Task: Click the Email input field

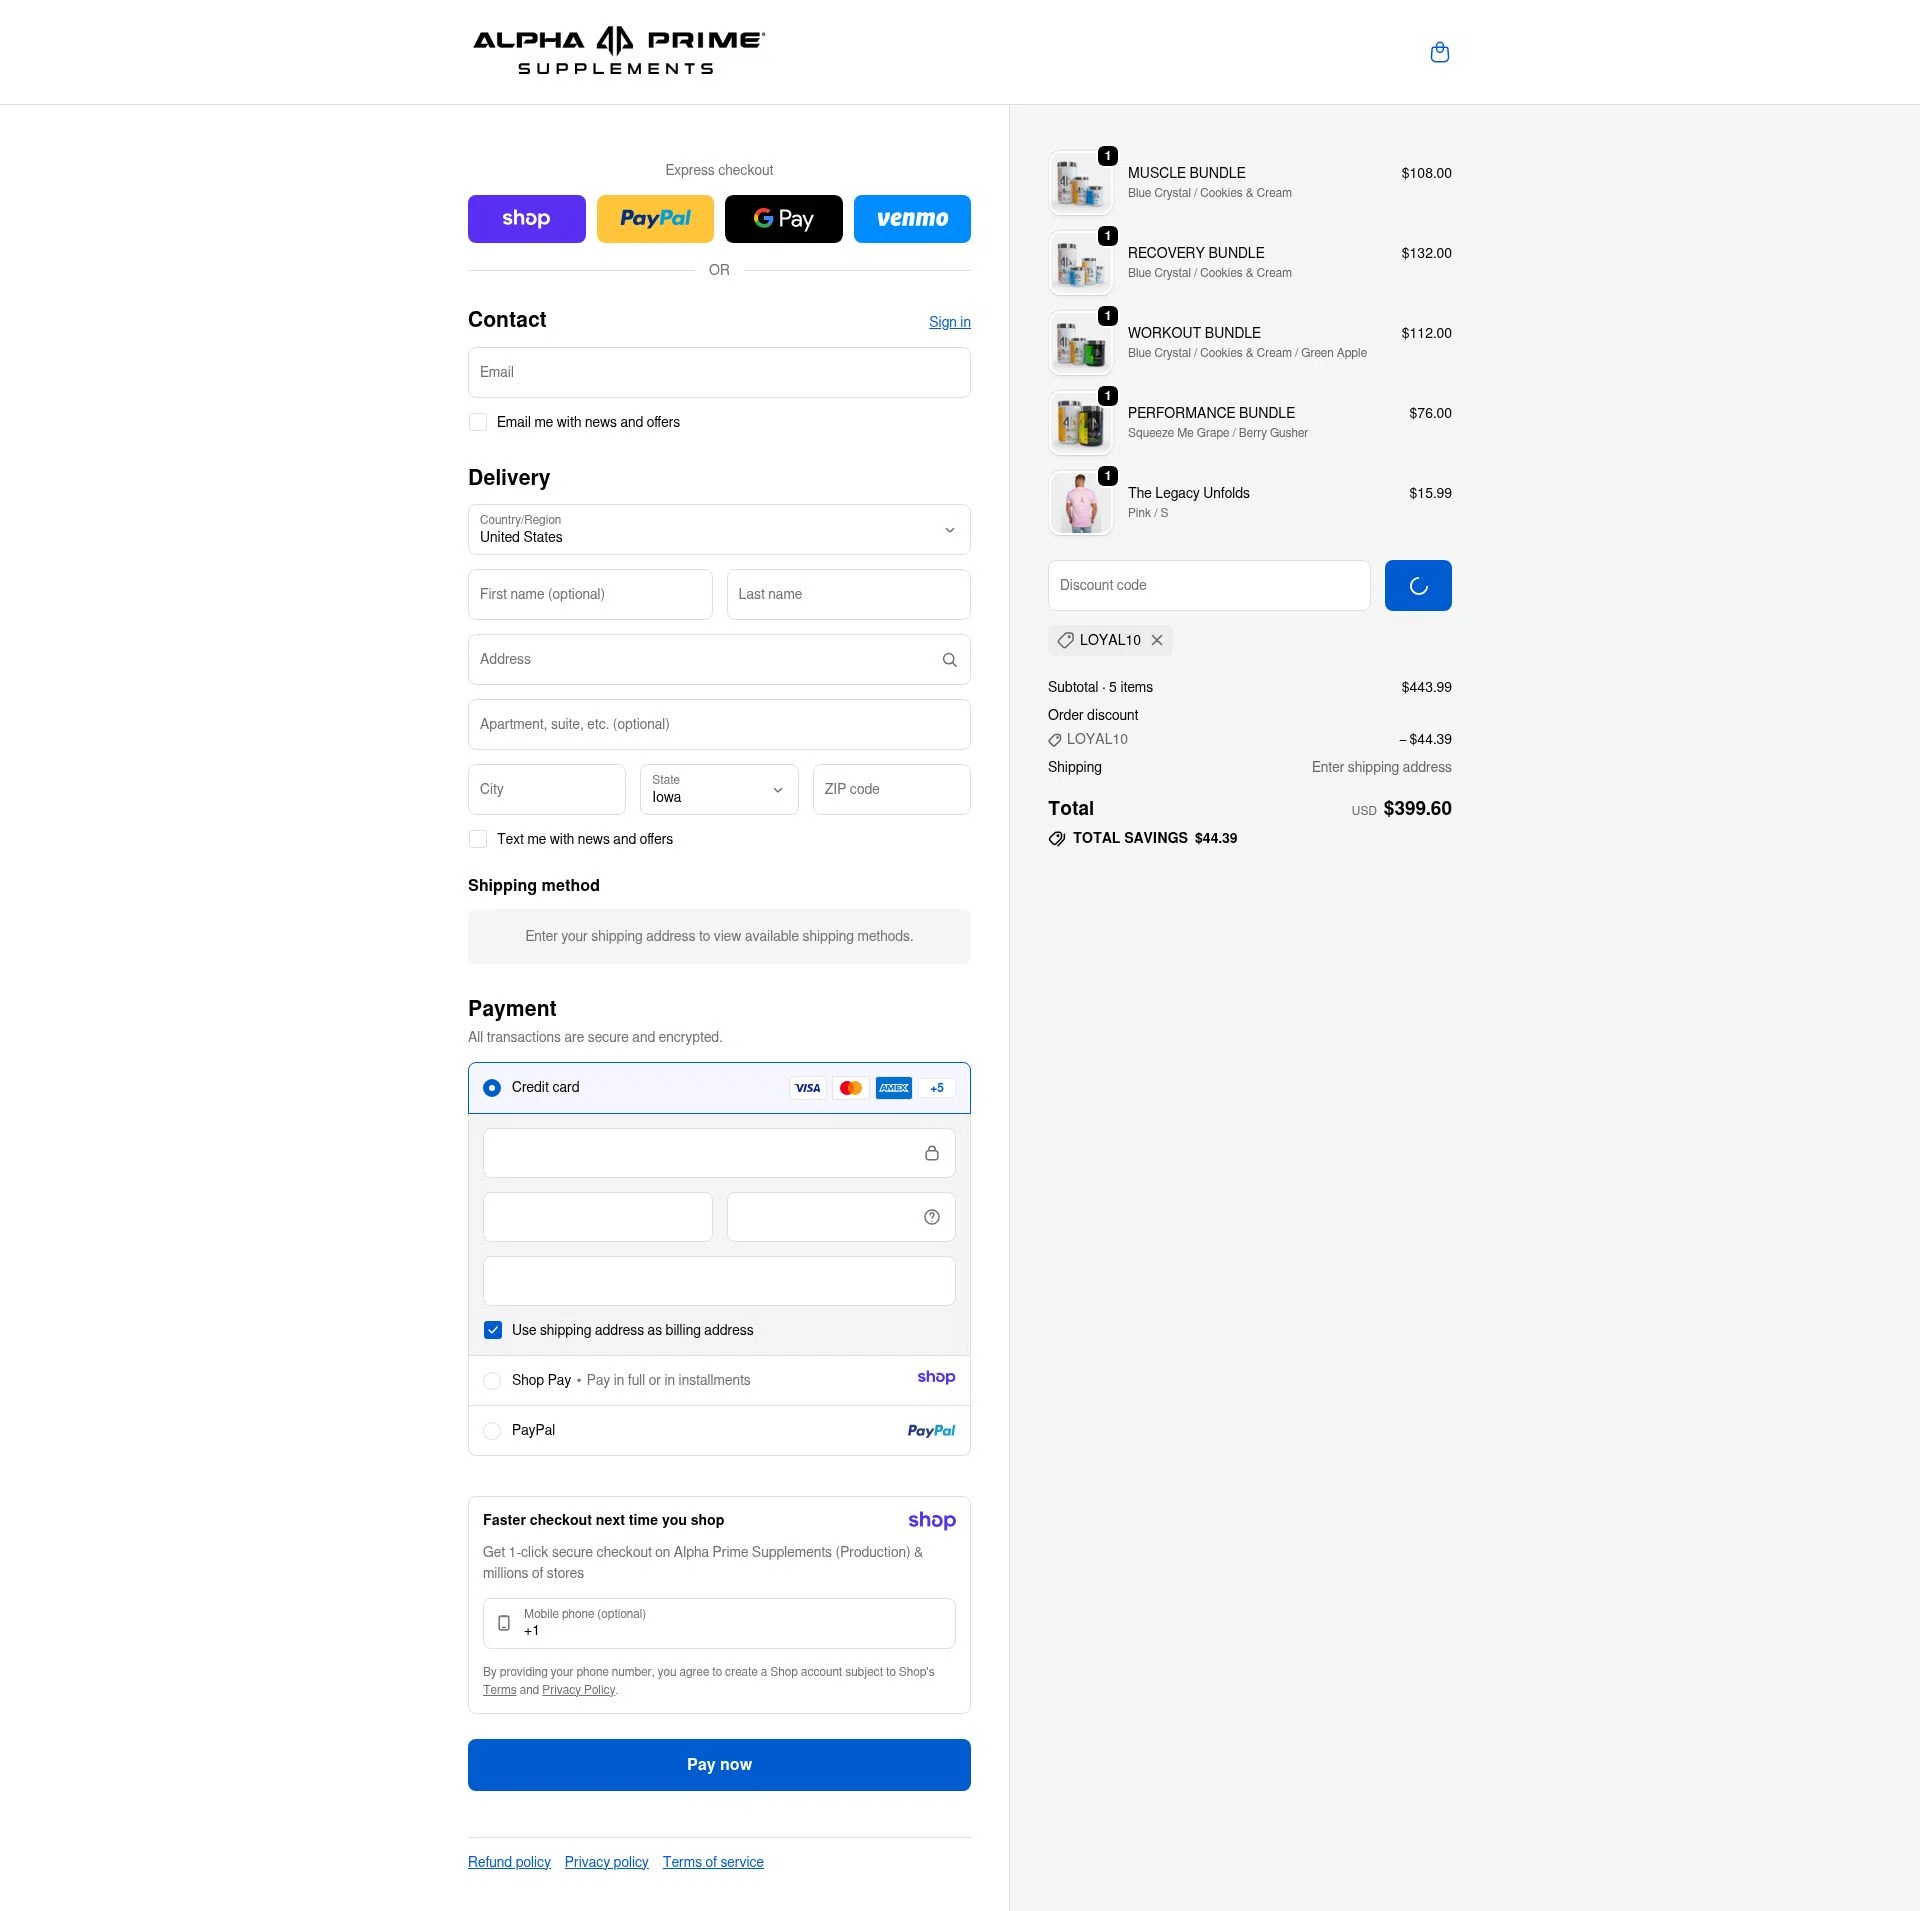Action: 719,372
